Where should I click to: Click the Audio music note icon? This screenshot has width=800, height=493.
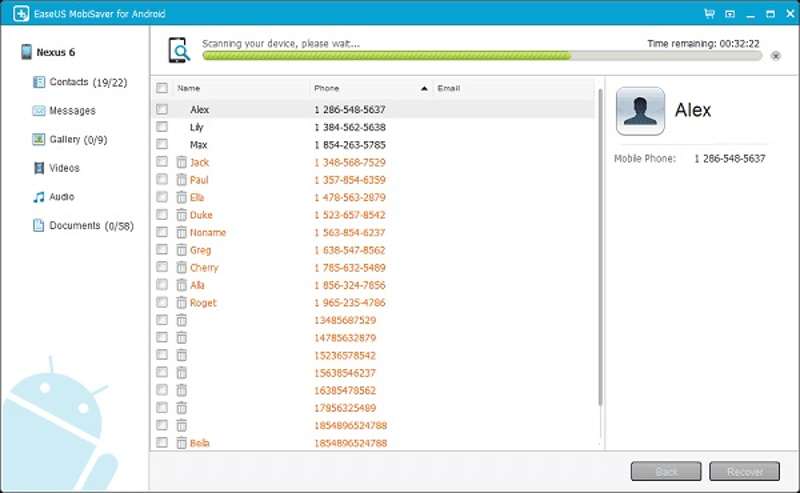click(39, 197)
